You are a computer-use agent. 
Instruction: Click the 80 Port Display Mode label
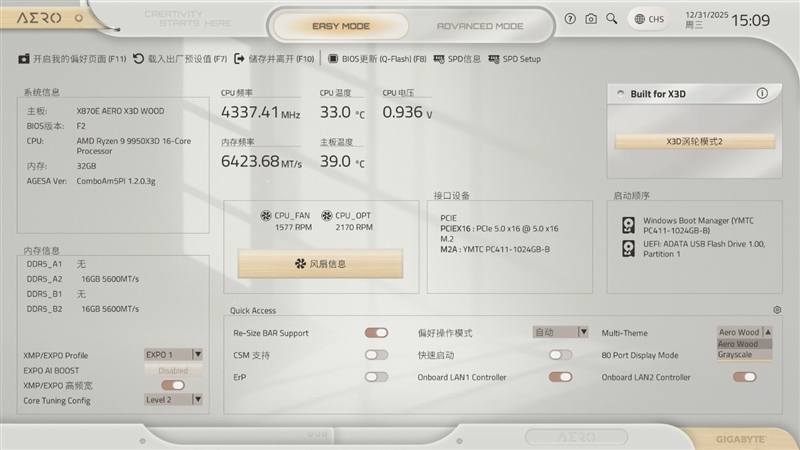640,355
